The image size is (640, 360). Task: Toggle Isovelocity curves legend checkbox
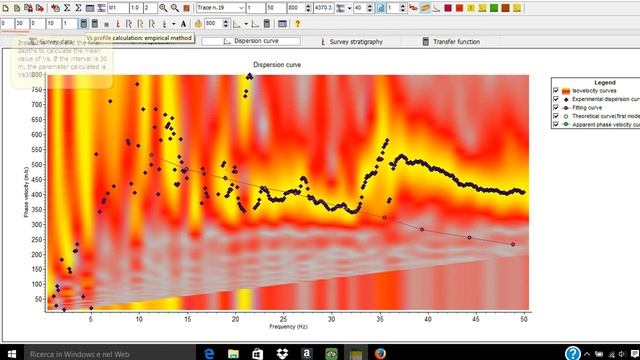pyautogui.click(x=556, y=90)
